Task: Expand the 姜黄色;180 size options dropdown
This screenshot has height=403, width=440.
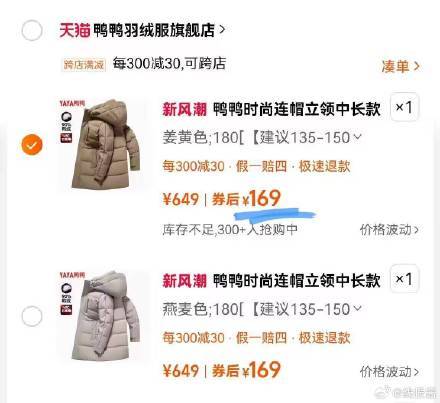Action: pos(262,137)
